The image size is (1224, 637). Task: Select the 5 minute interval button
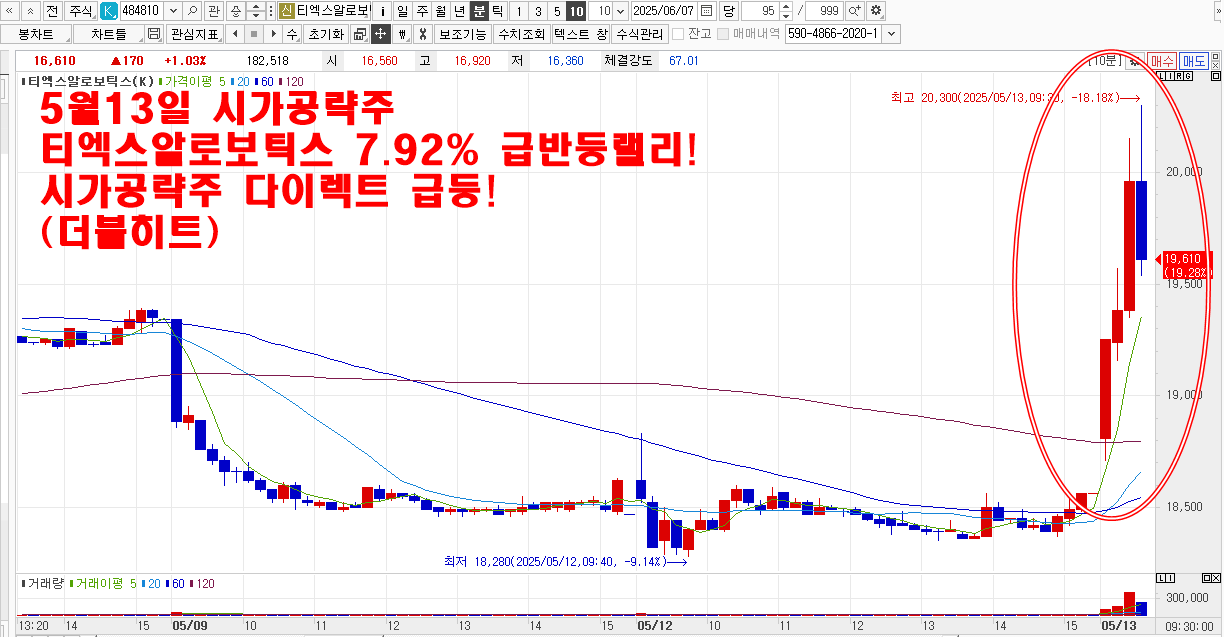click(x=556, y=11)
